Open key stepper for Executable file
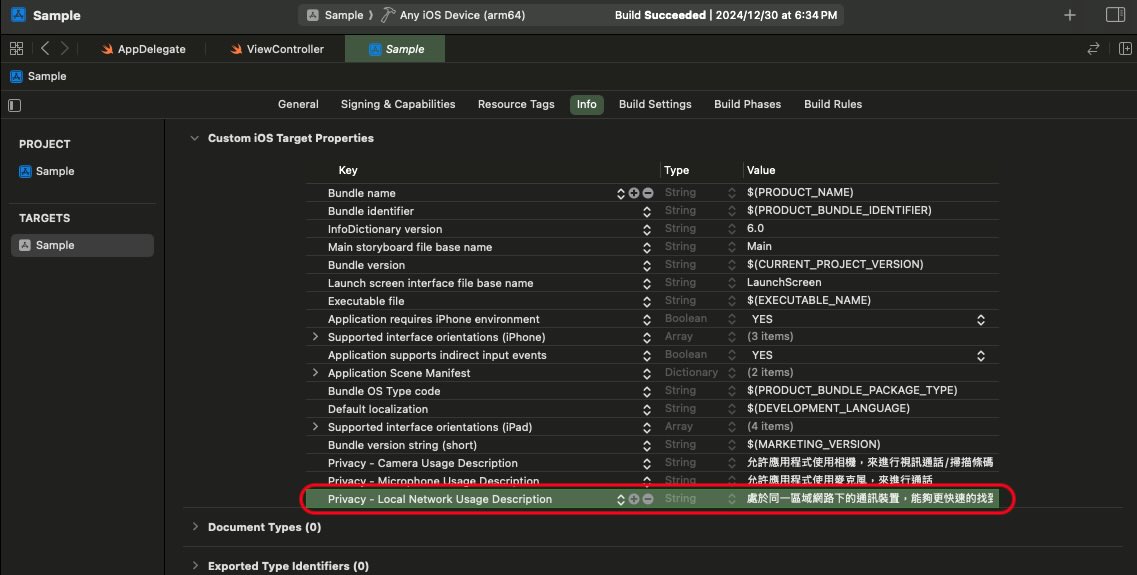 click(647, 301)
